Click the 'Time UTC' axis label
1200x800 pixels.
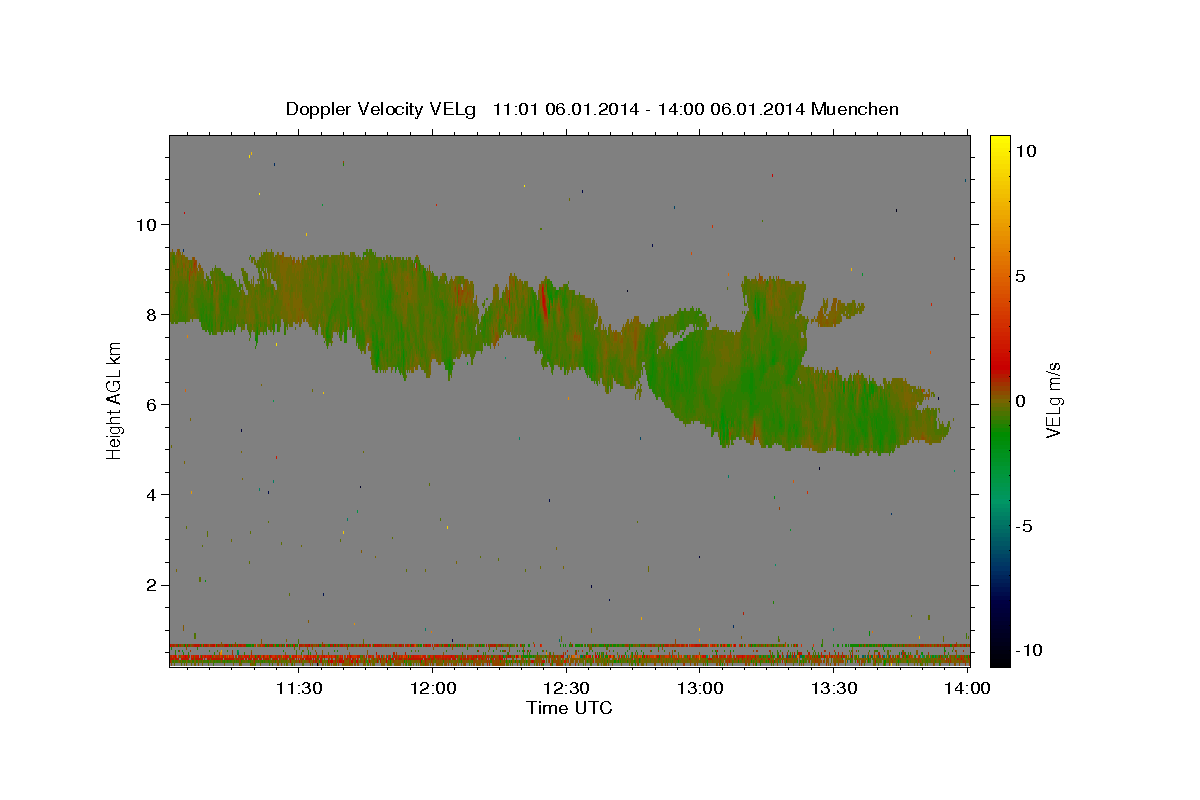(569, 708)
